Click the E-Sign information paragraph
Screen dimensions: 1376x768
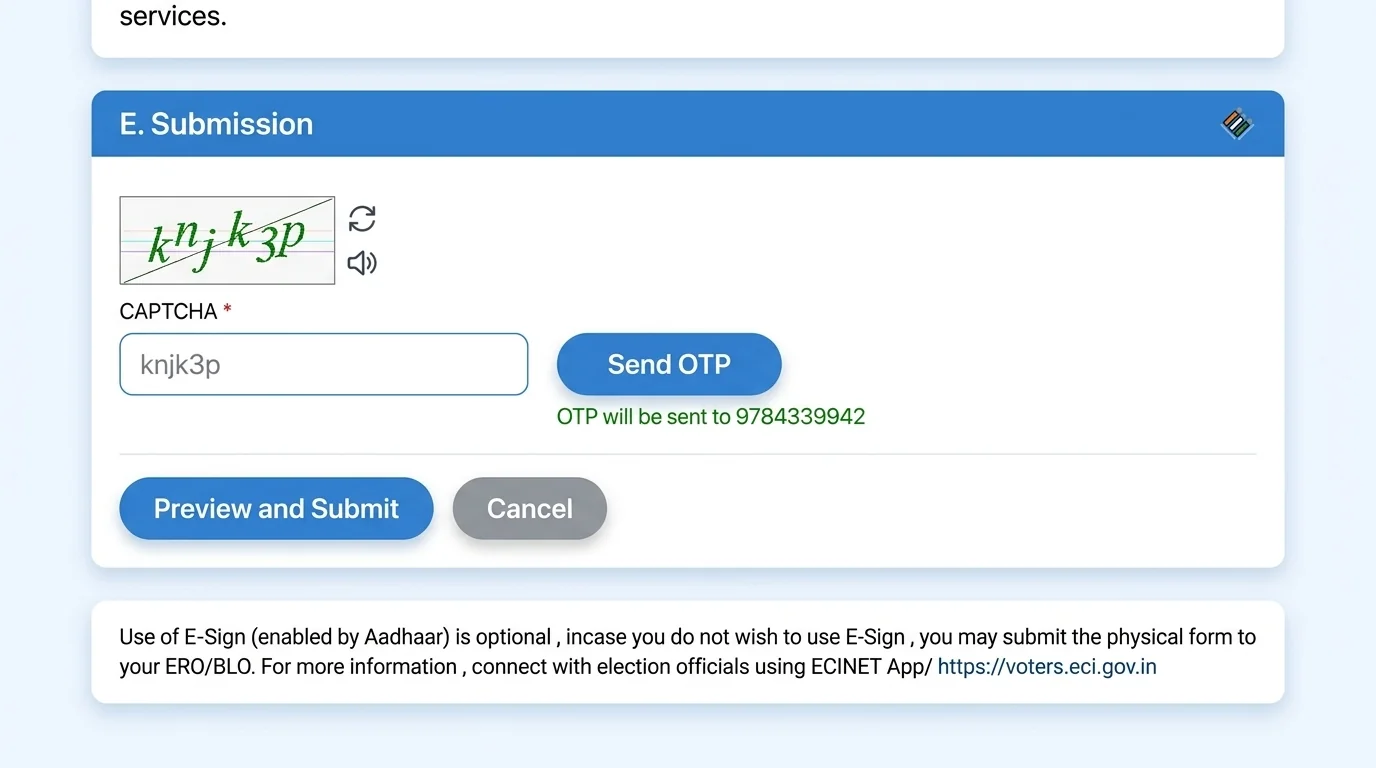tap(688, 652)
